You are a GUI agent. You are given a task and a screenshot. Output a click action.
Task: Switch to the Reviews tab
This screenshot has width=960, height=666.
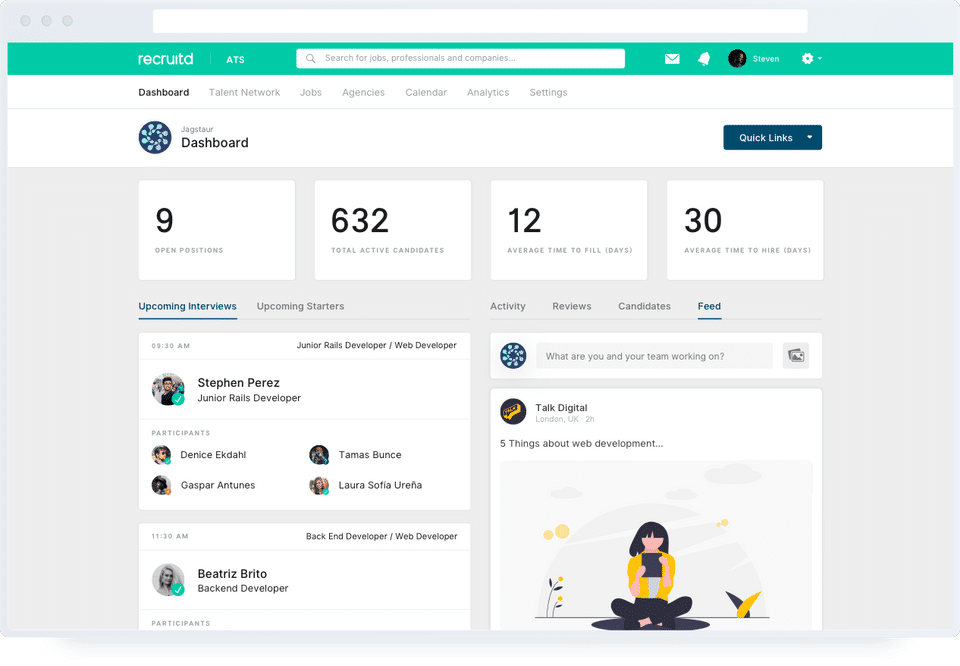(572, 306)
